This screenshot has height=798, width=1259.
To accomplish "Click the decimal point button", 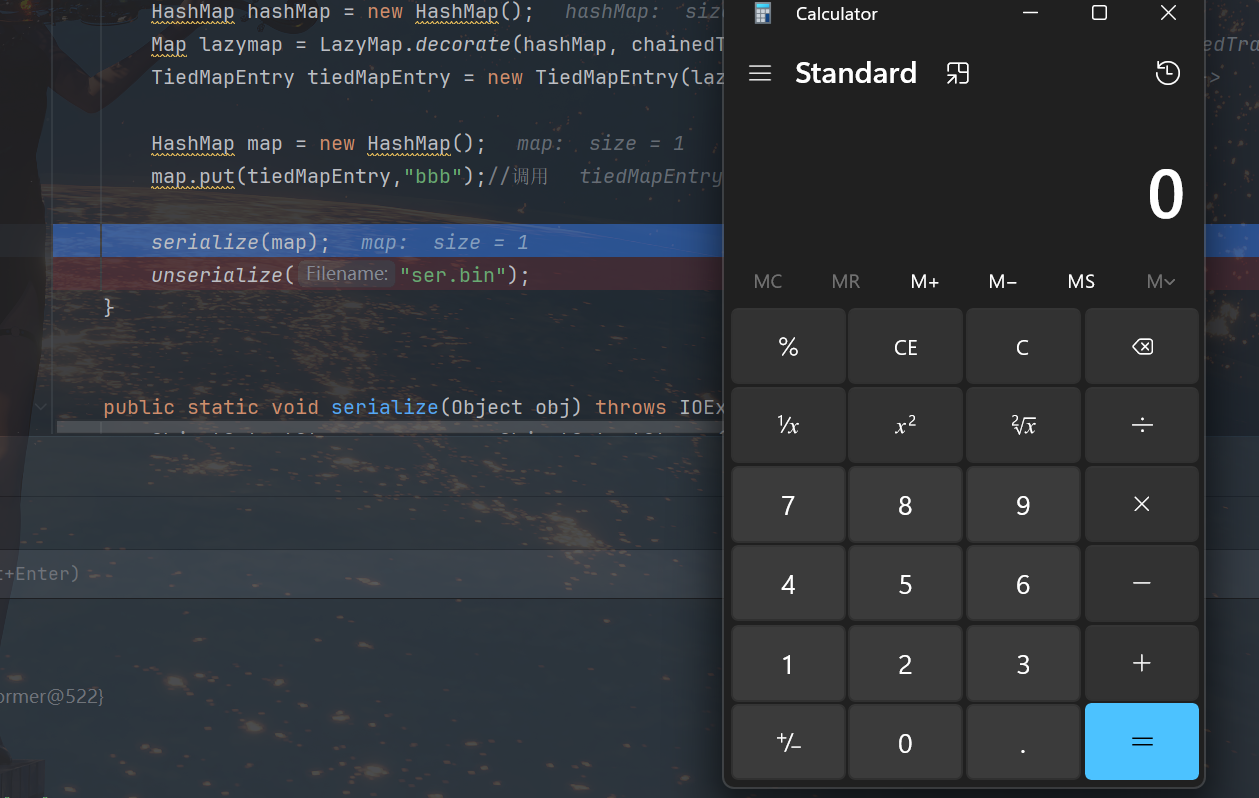I will [1022, 743].
